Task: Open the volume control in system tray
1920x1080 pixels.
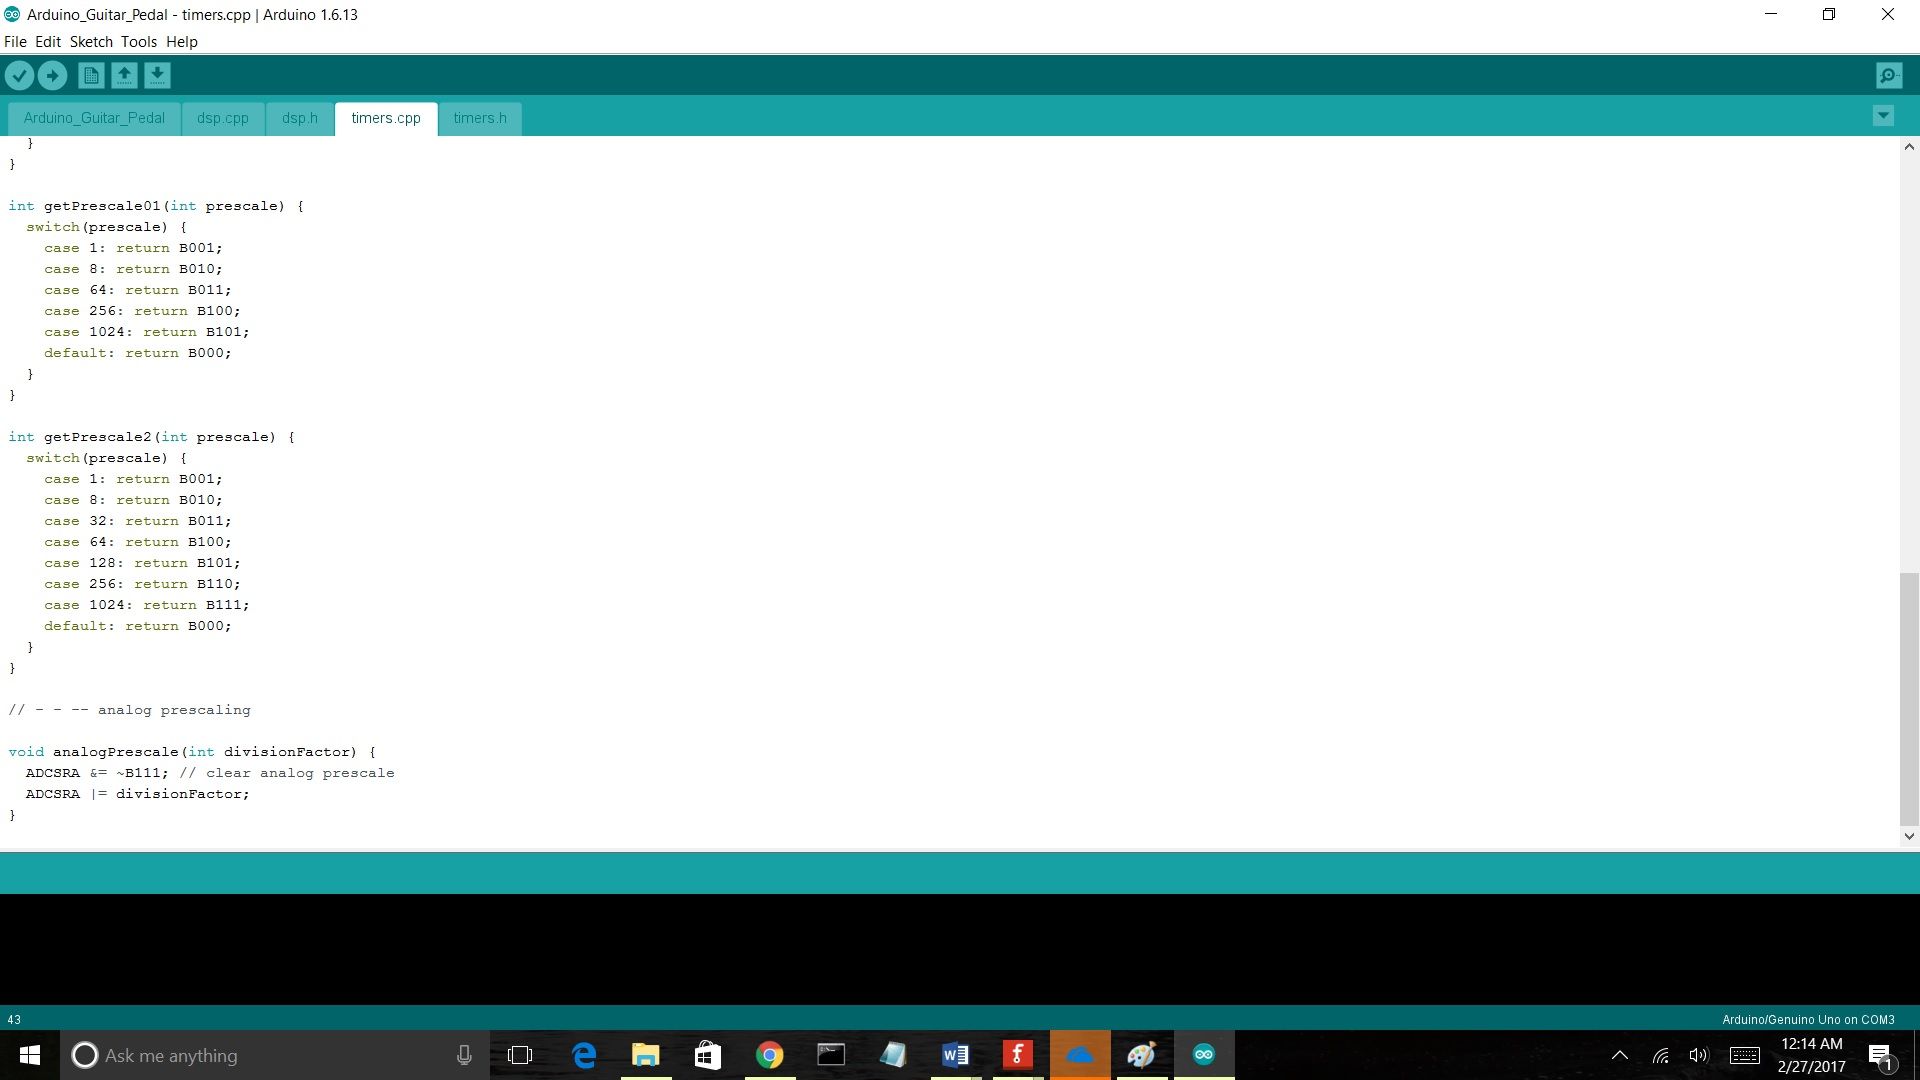Action: 1698,1055
